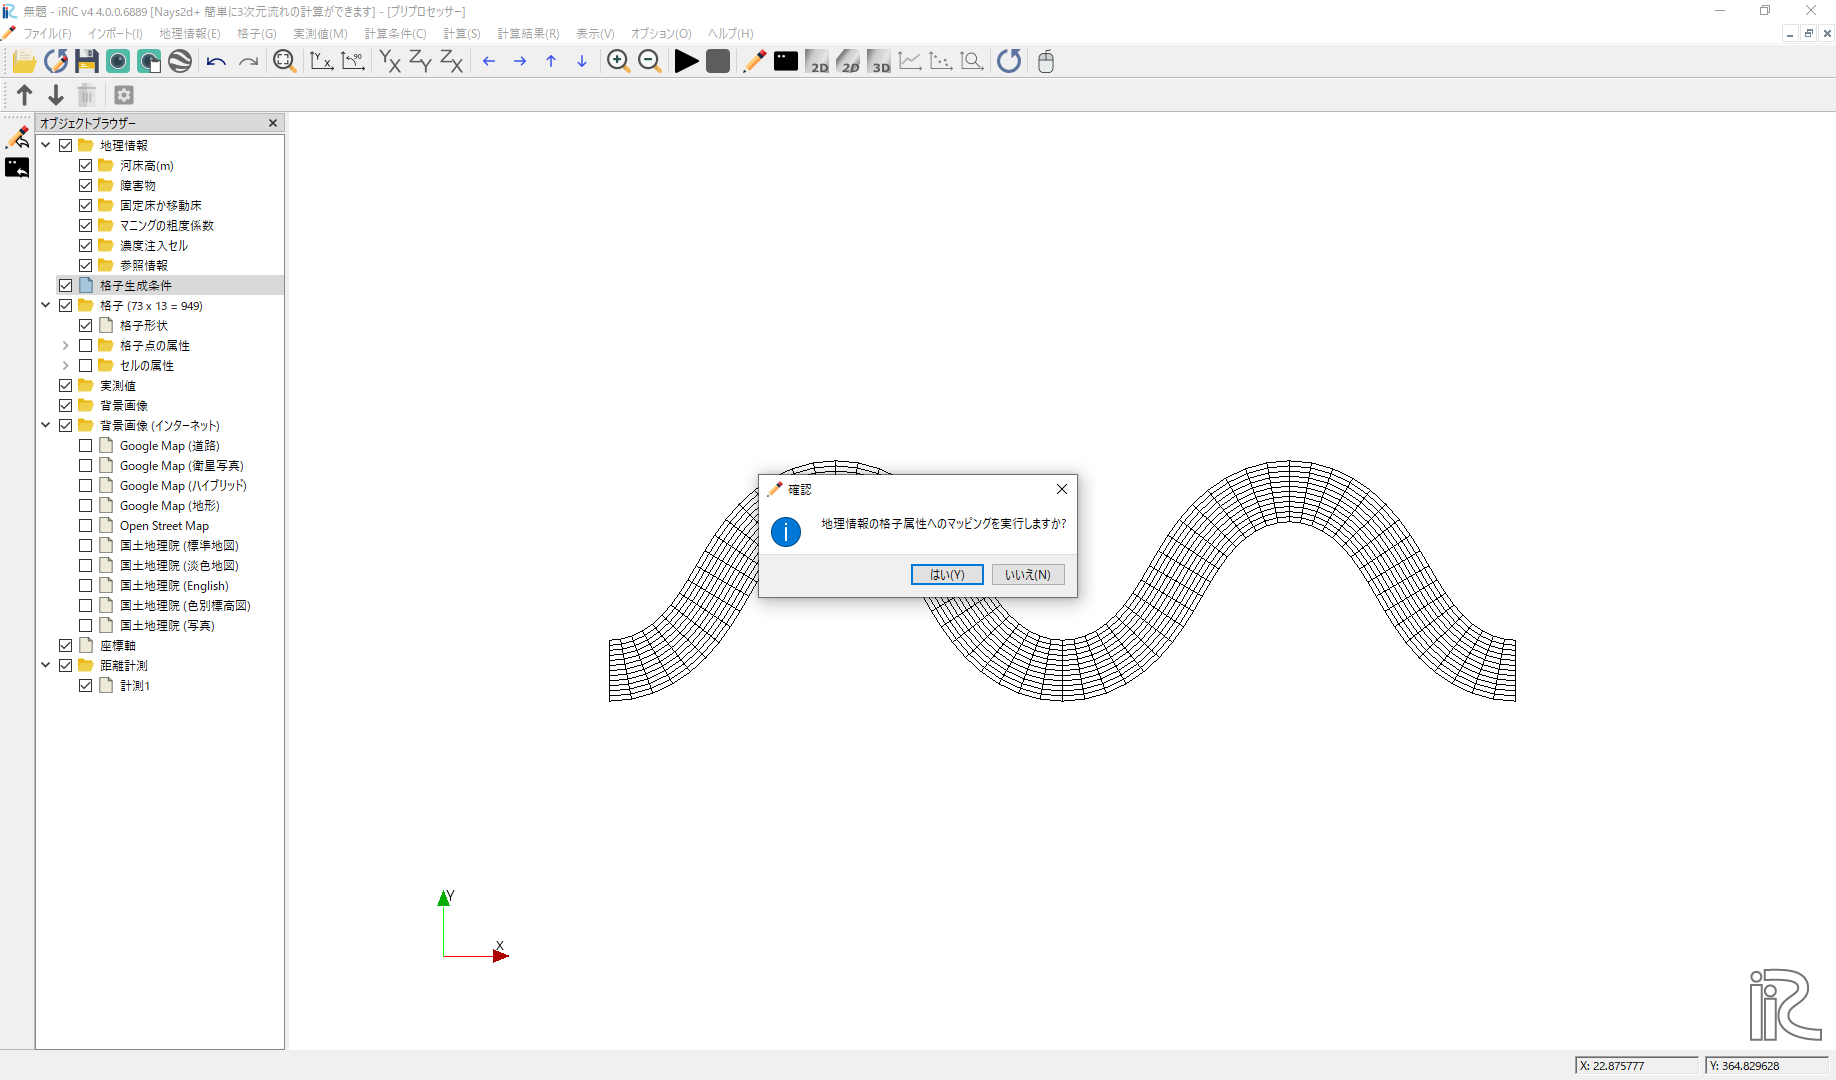Toggle the 格子形状 checkbox
The image size is (1836, 1080).
click(x=86, y=325)
